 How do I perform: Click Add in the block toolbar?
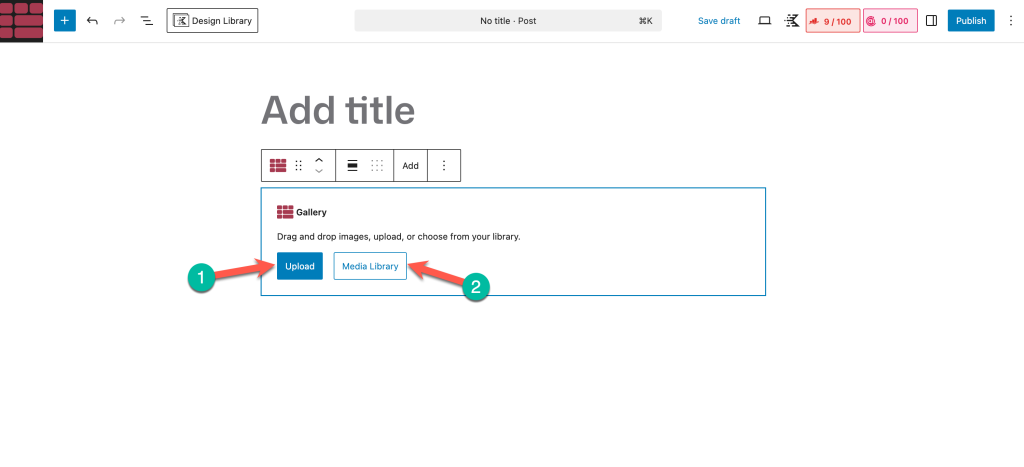tap(410, 166)
